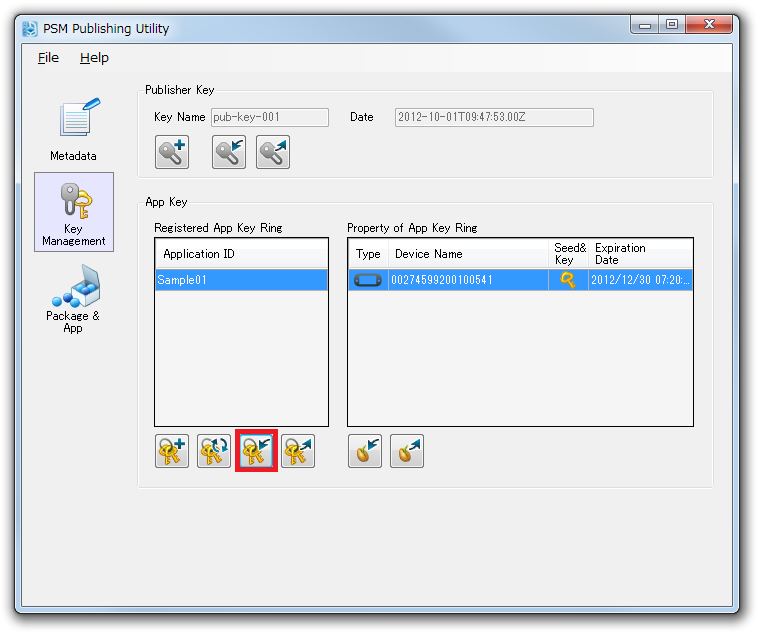This screenshot has width=758, height=632.
Task: Click the Expiration Date column header
Action: 640,254
